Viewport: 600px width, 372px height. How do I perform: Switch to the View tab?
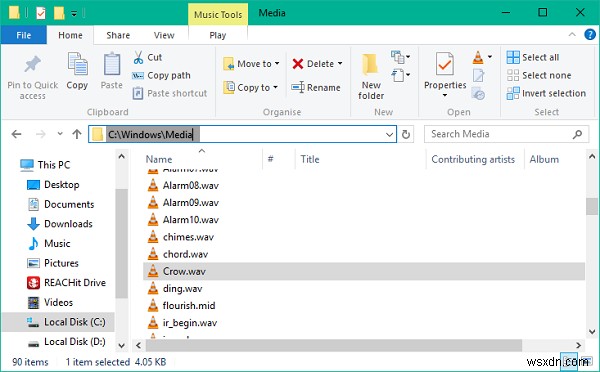[164, 35]
